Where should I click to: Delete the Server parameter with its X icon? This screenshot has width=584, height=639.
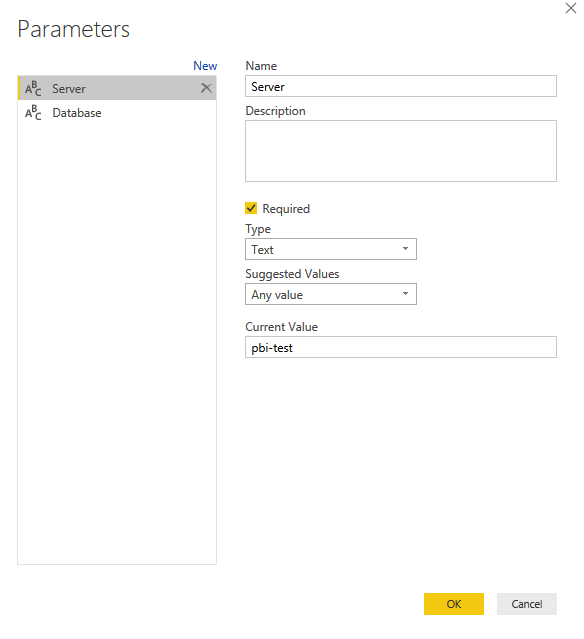[206, 88]
